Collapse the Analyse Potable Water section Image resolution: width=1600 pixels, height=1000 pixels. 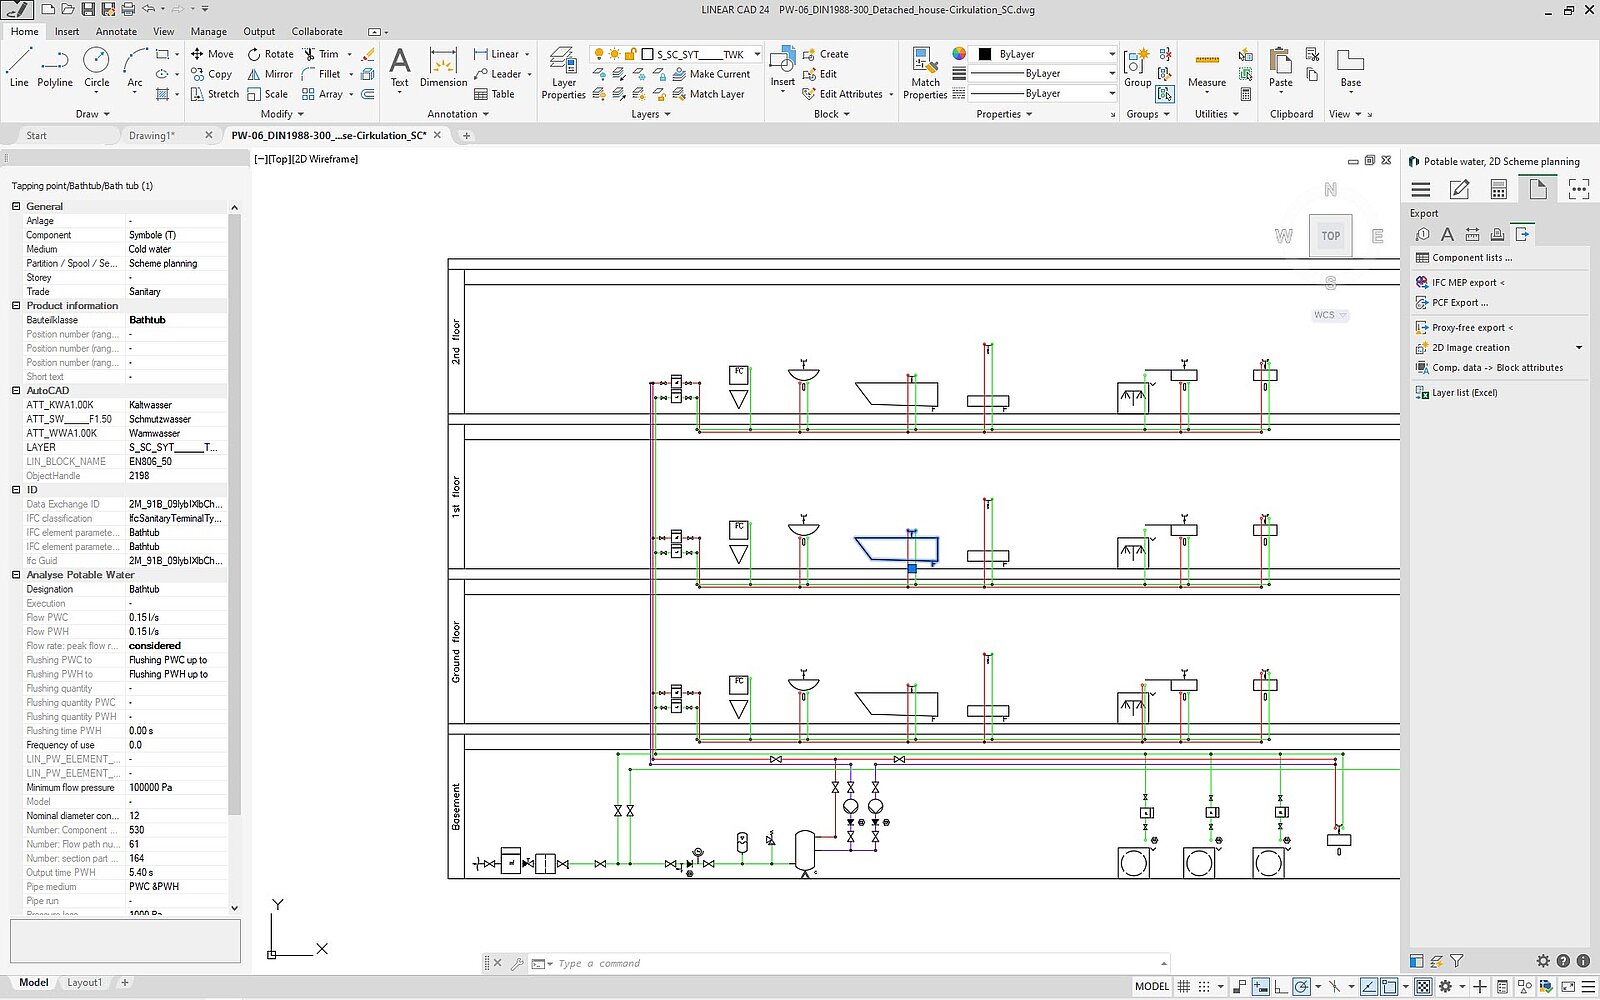(16, 575)
